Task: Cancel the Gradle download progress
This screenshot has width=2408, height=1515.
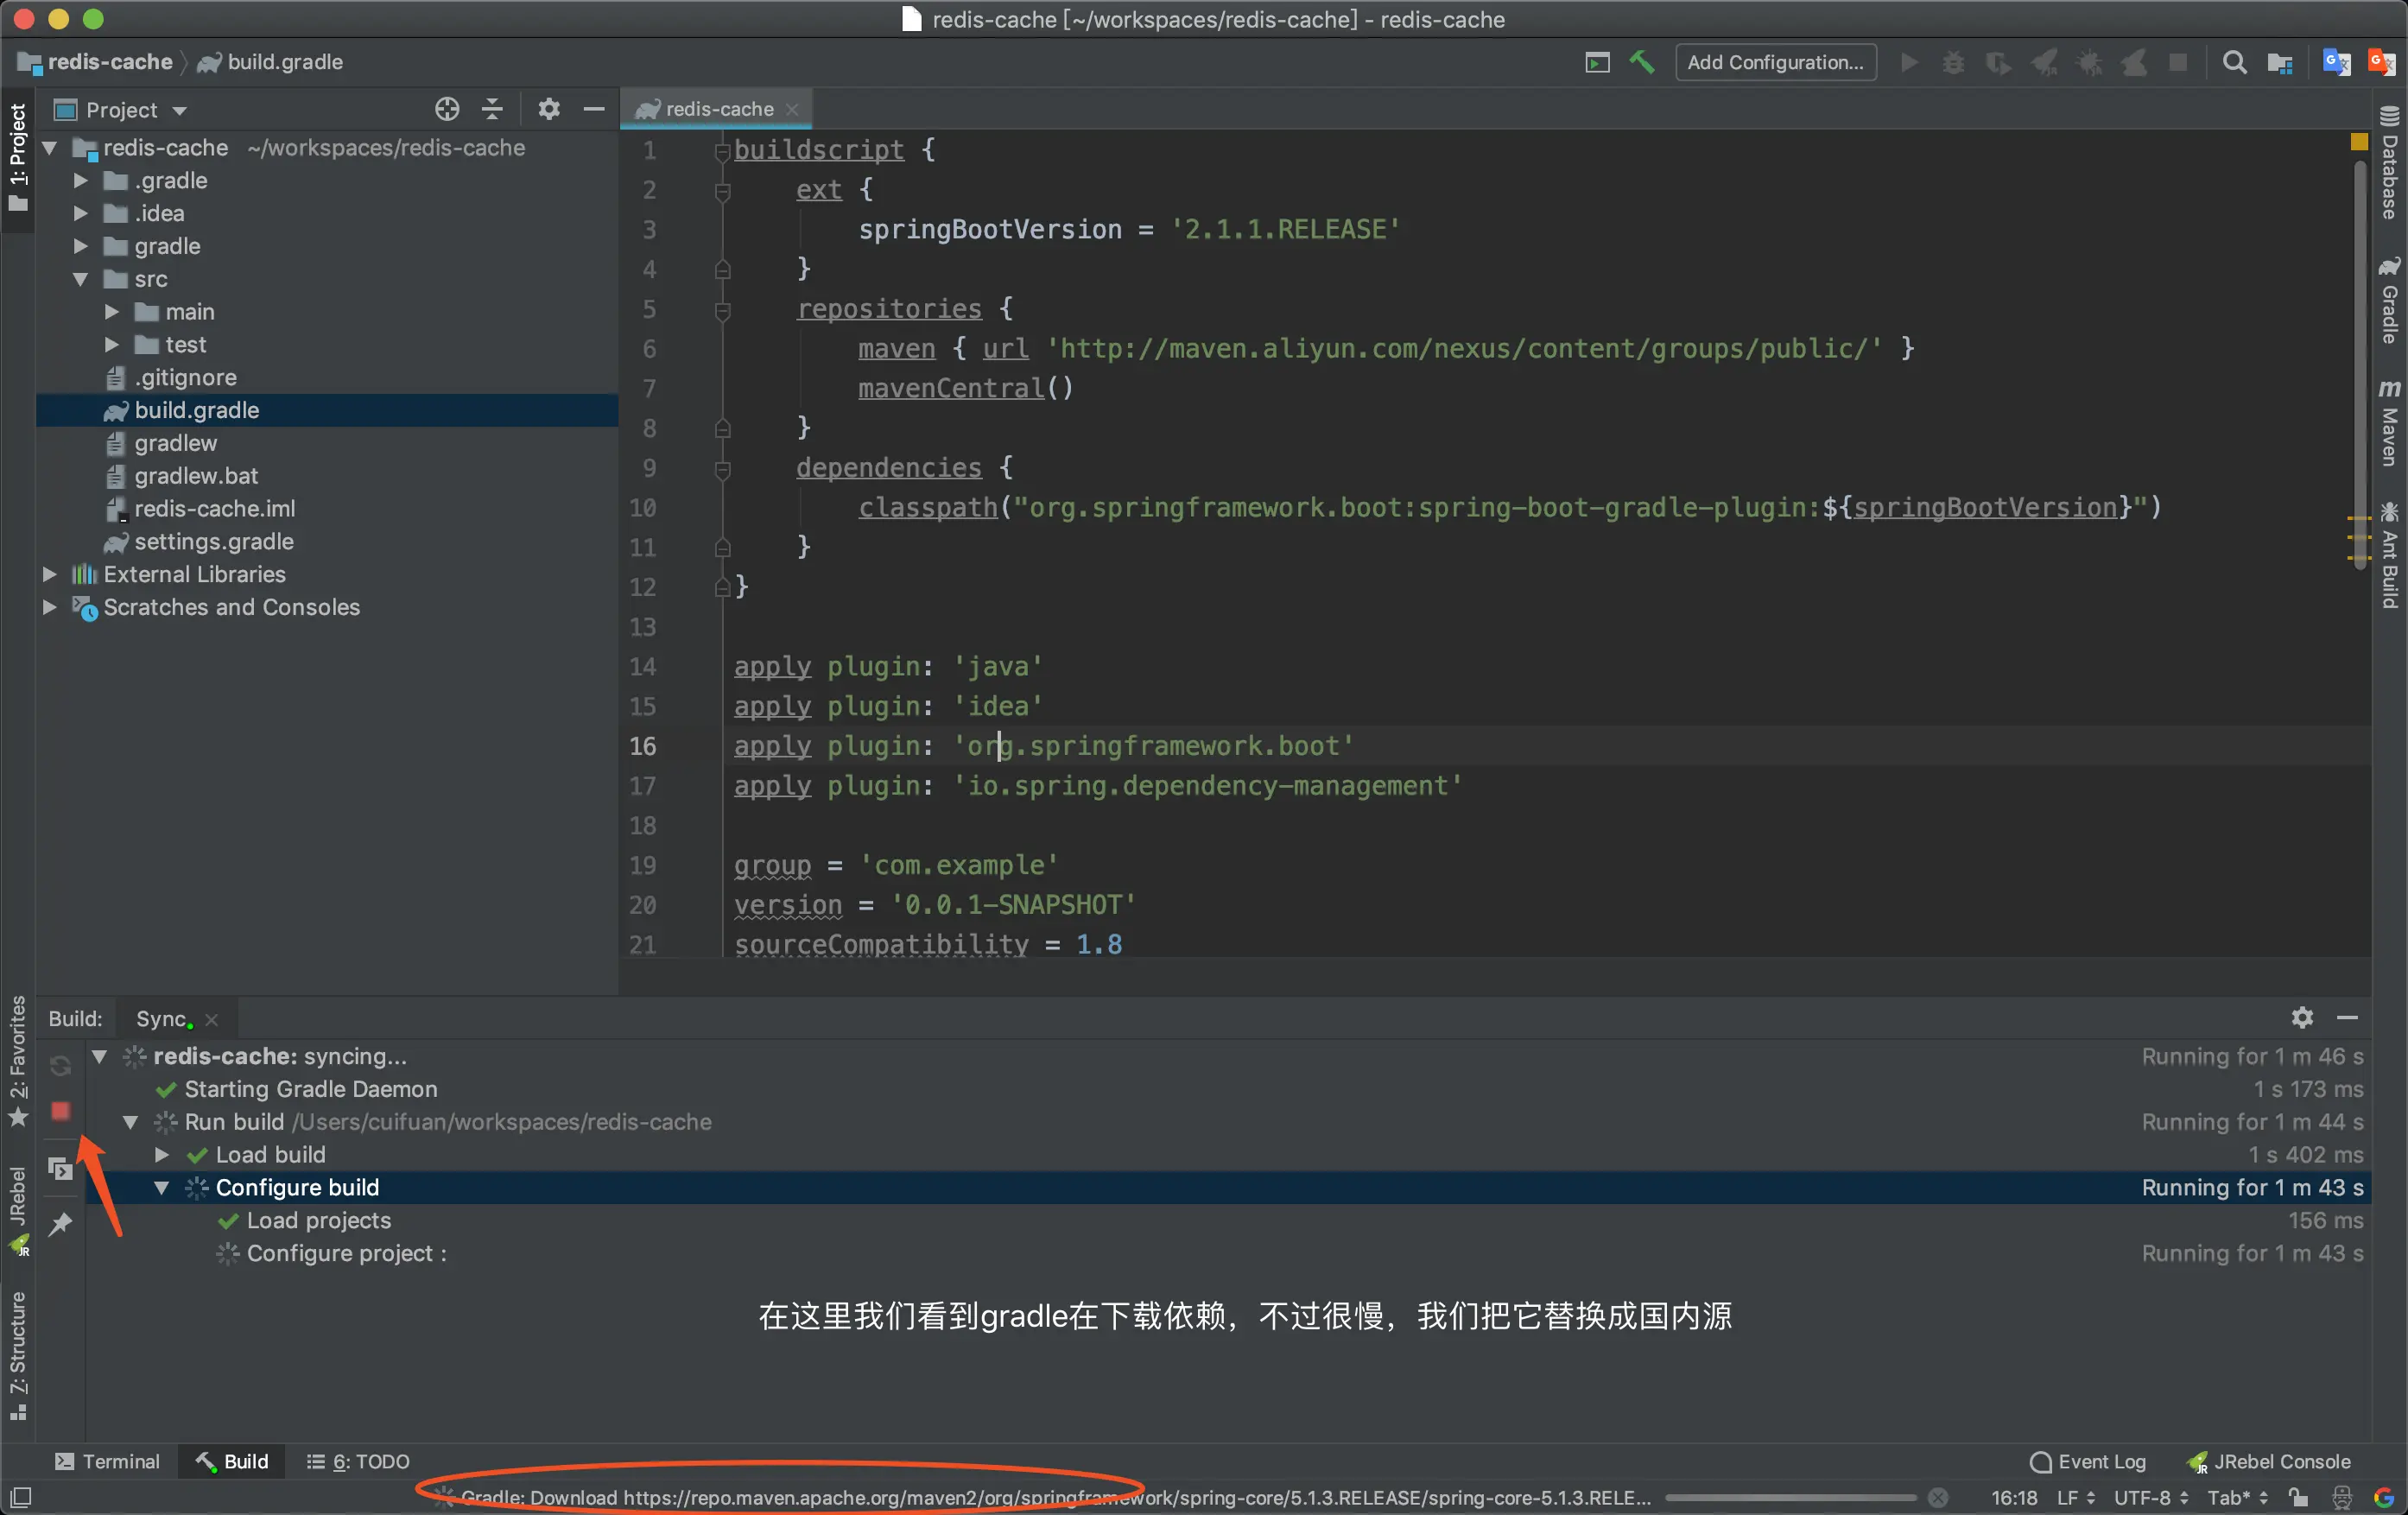Action: [x=1938, y=1497]
